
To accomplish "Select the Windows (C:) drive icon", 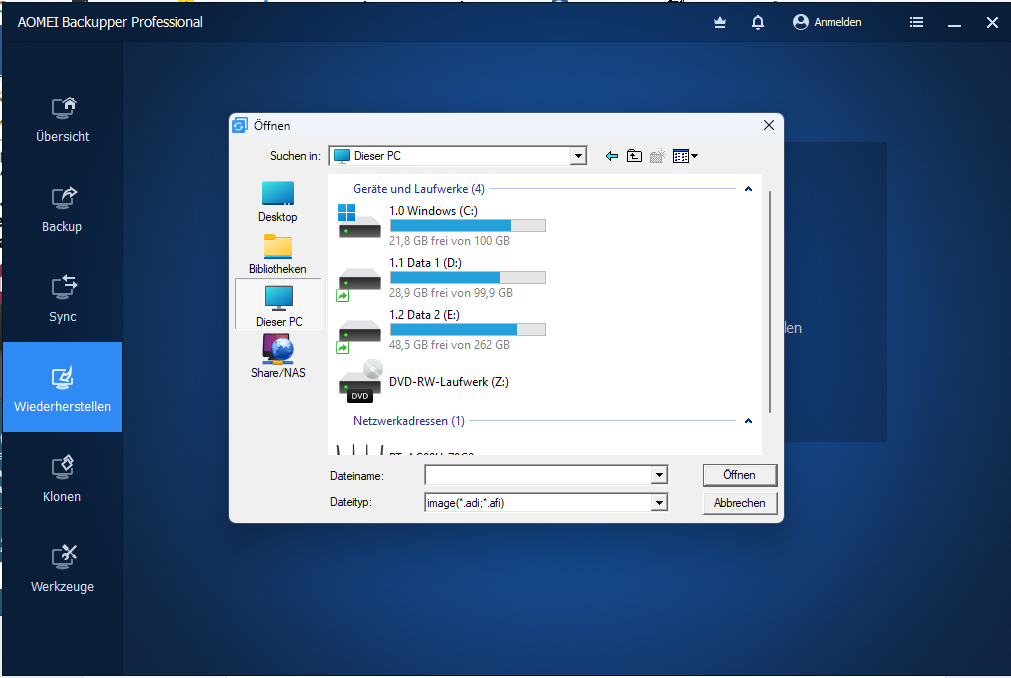I will [x=359, y=221].
